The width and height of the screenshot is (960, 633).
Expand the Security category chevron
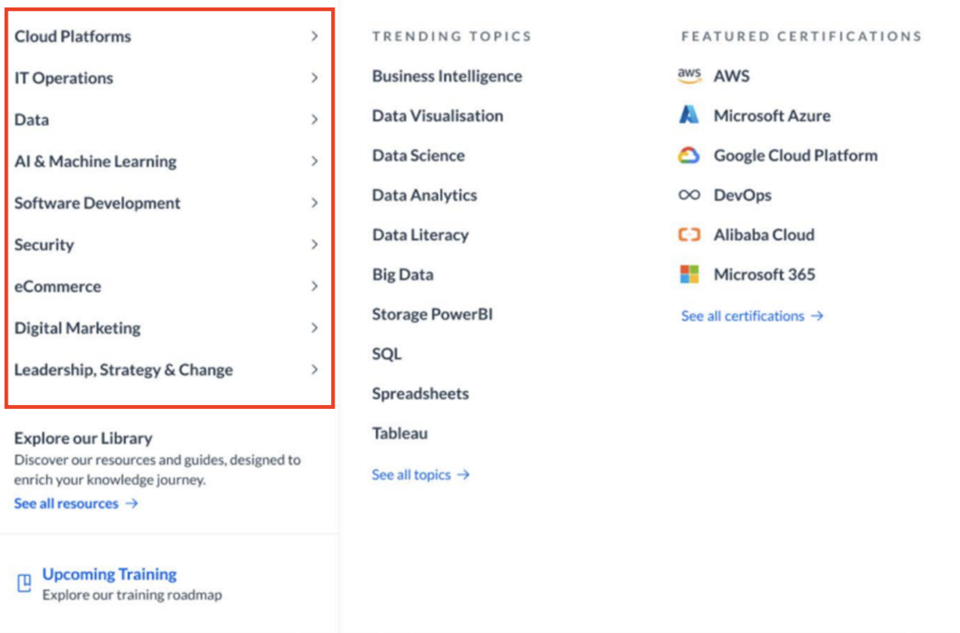tap(314, 244)
